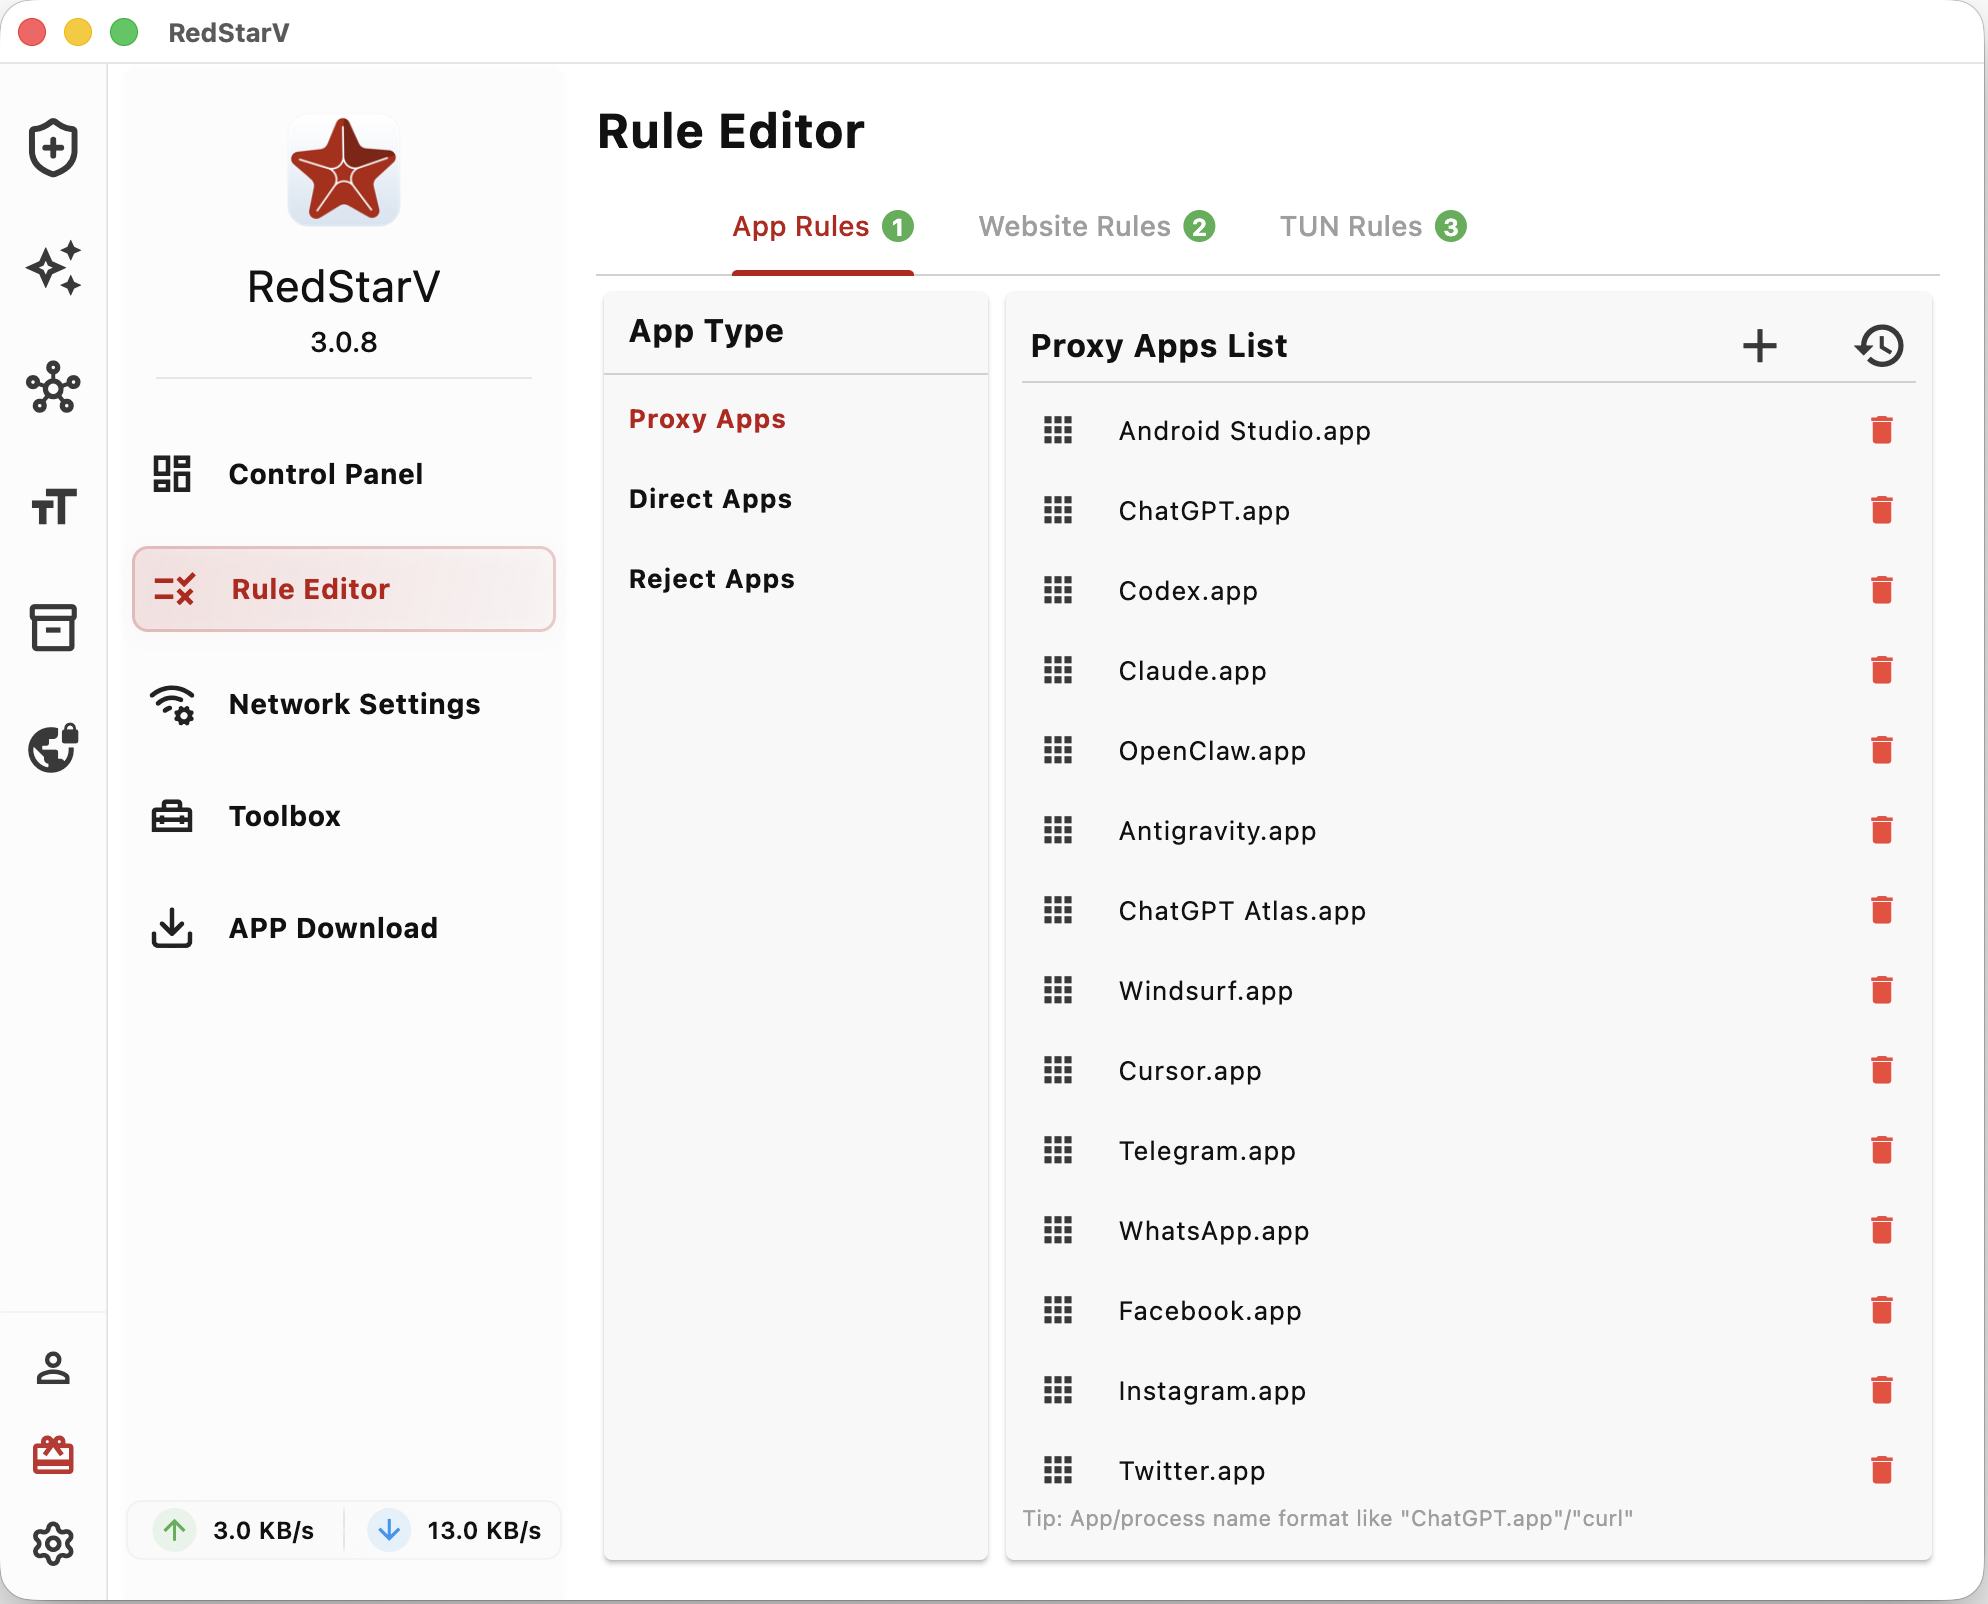Open the user account icon
This screenshot has width=1988, height=1604.
pyautogui.click(x=53, y=1368)
